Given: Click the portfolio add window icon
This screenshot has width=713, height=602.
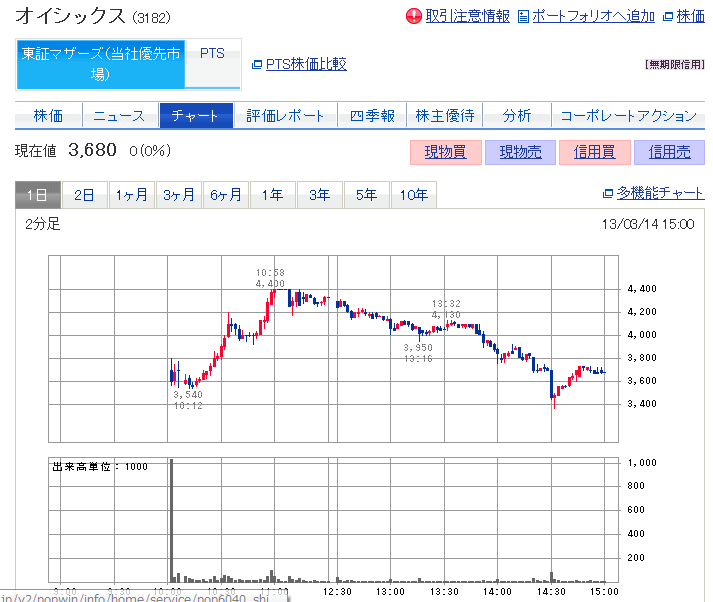Looking at the screenshot, I should [x=523, y=16].
